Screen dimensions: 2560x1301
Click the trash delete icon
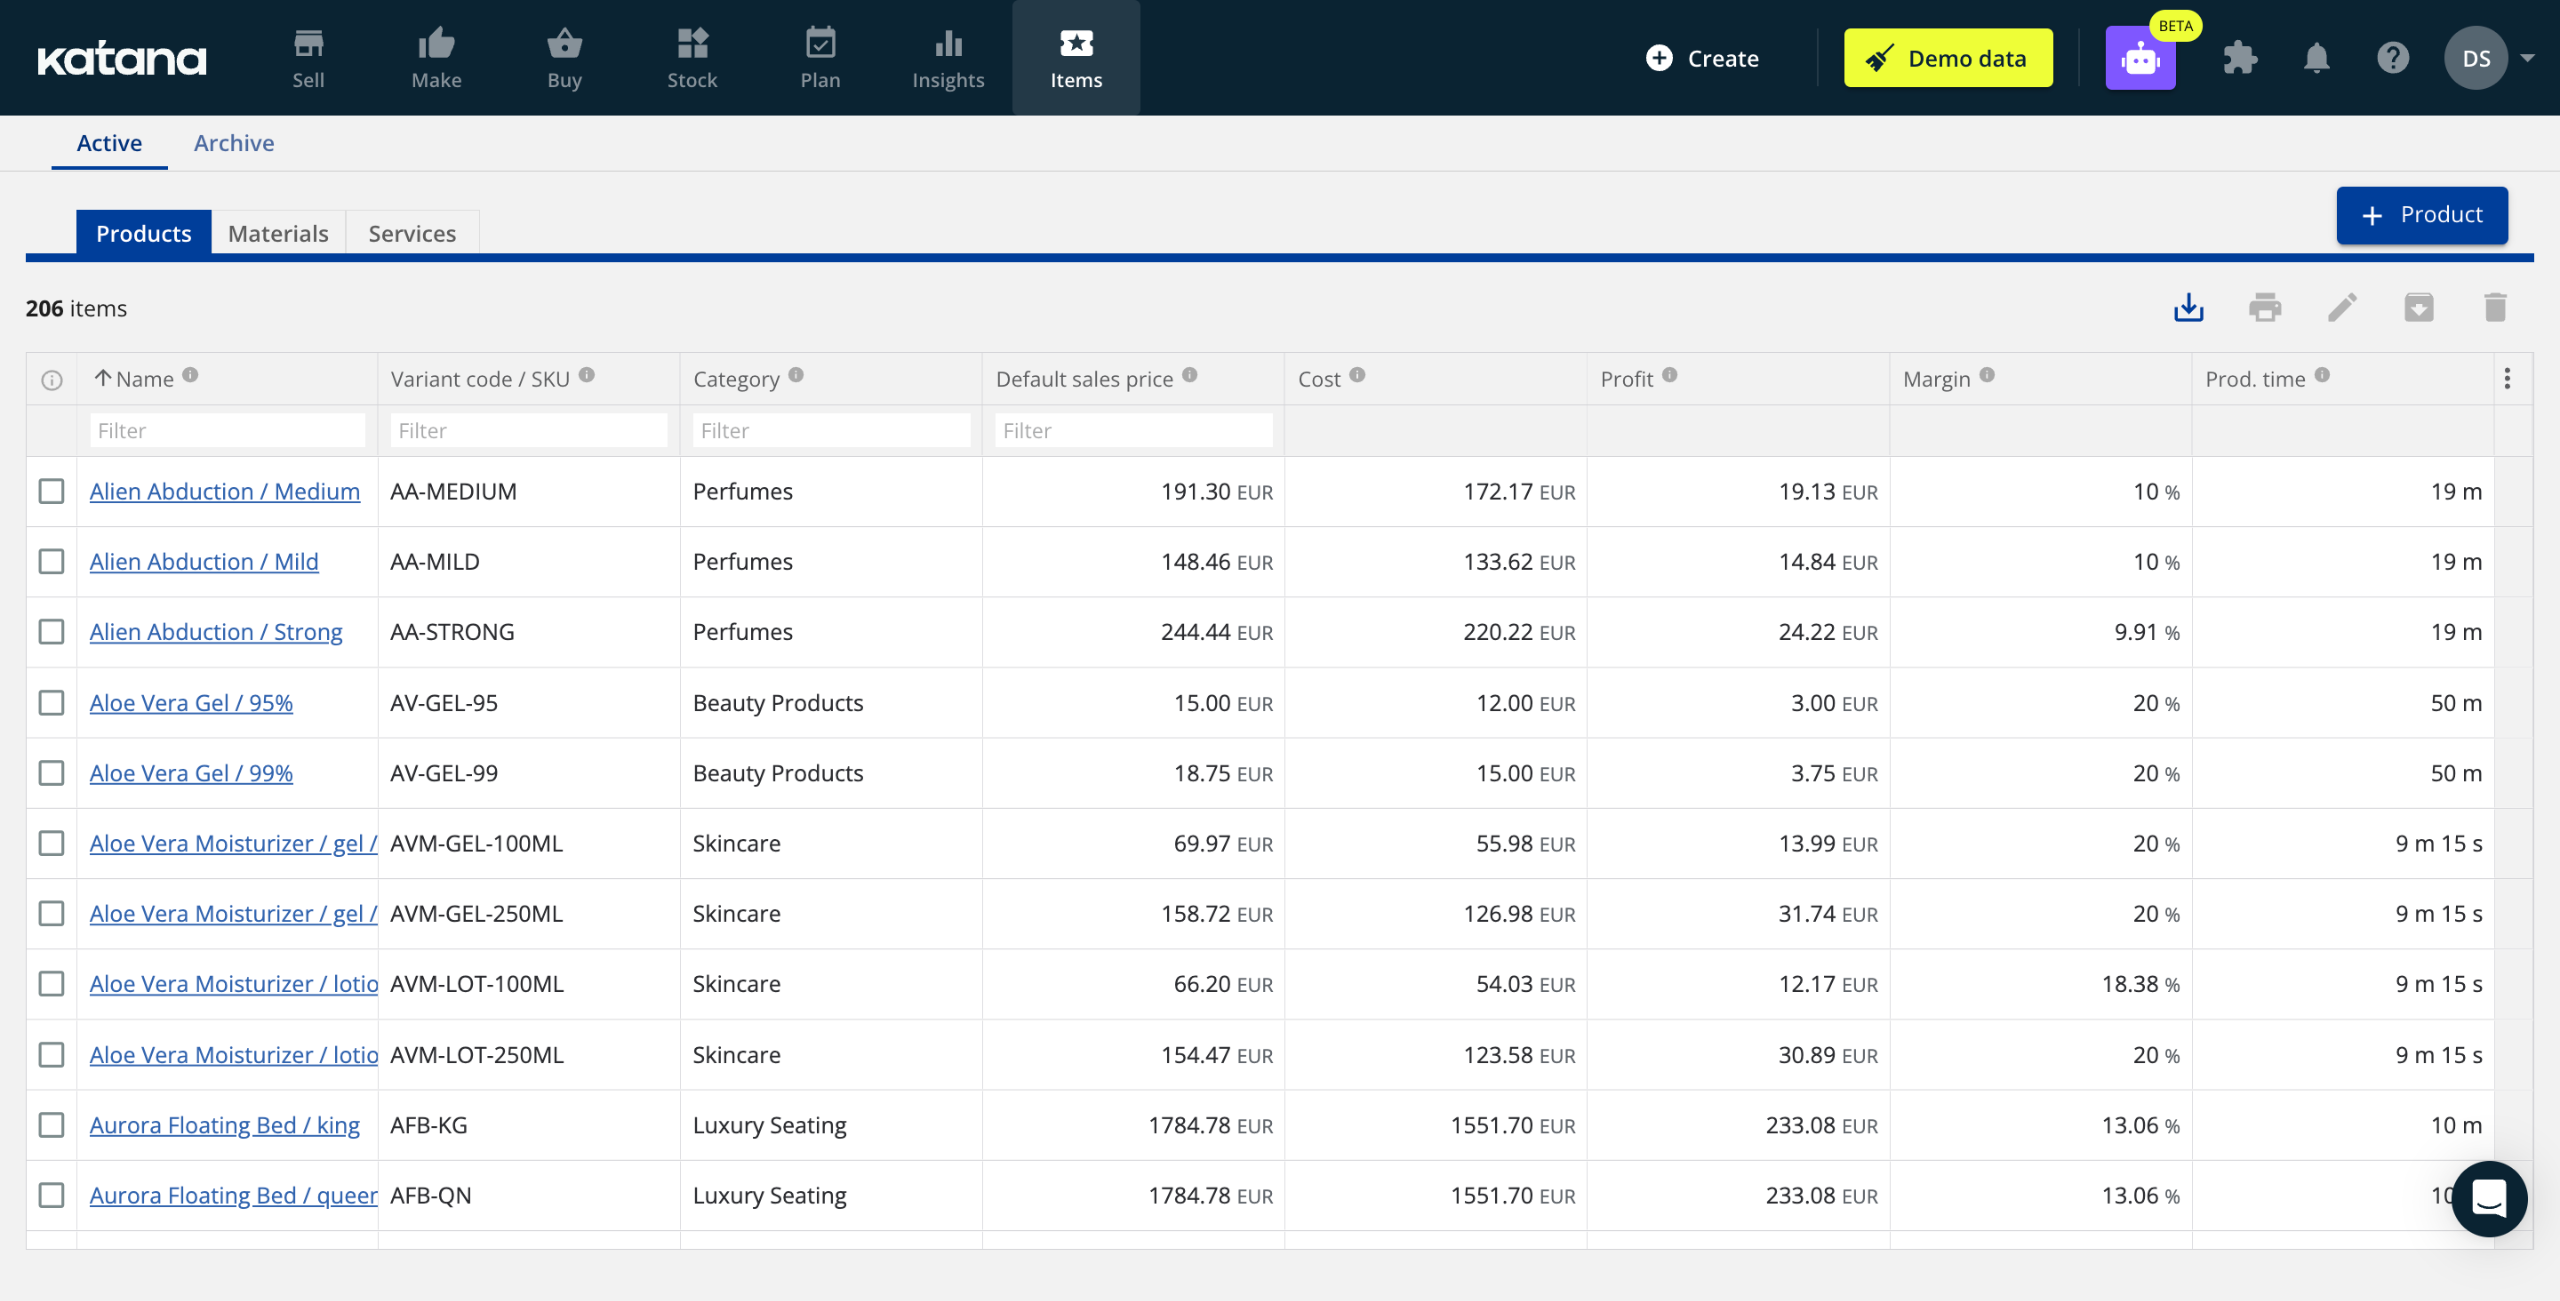coord(2495,307)
